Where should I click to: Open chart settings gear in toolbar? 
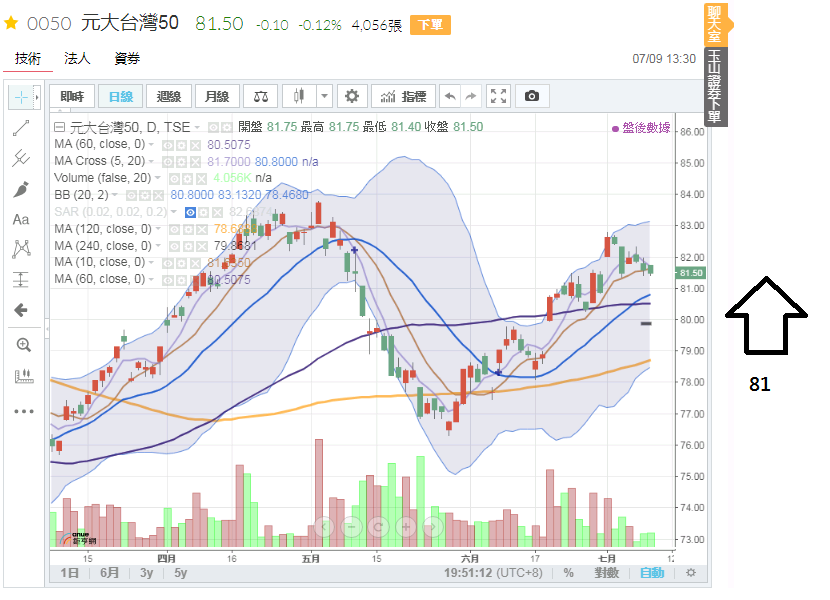click(x=351, y=96)
